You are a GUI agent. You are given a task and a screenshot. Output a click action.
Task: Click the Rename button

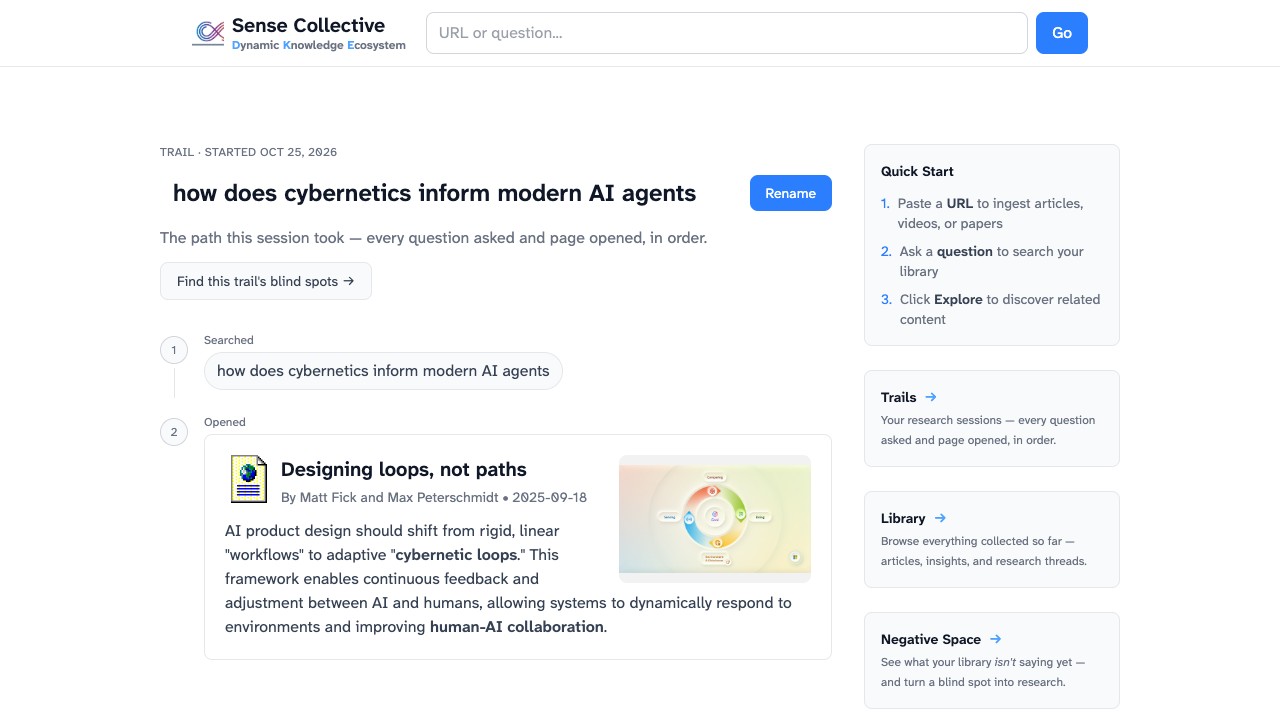[791, 193]
